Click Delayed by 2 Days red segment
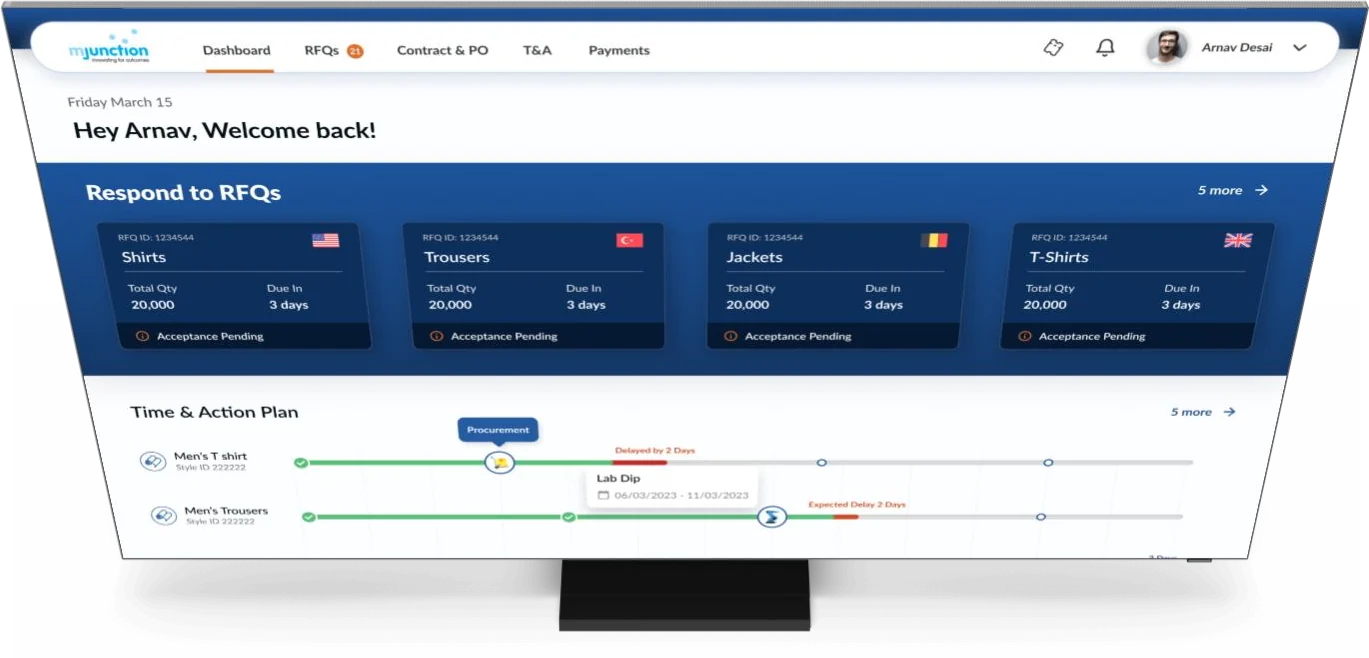Viewport: 1369px width, 658px height. coord(640,463)
